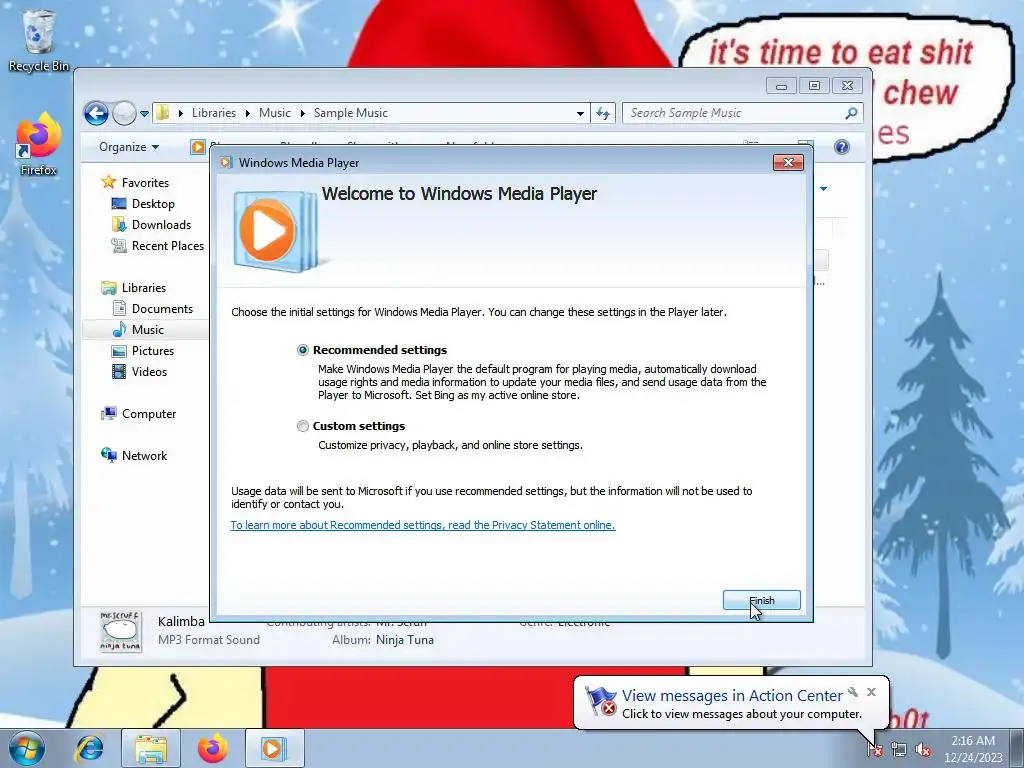This screenshot has height=768, width=1024.
Task: Open the Videos library
Action: pos(149,372)
